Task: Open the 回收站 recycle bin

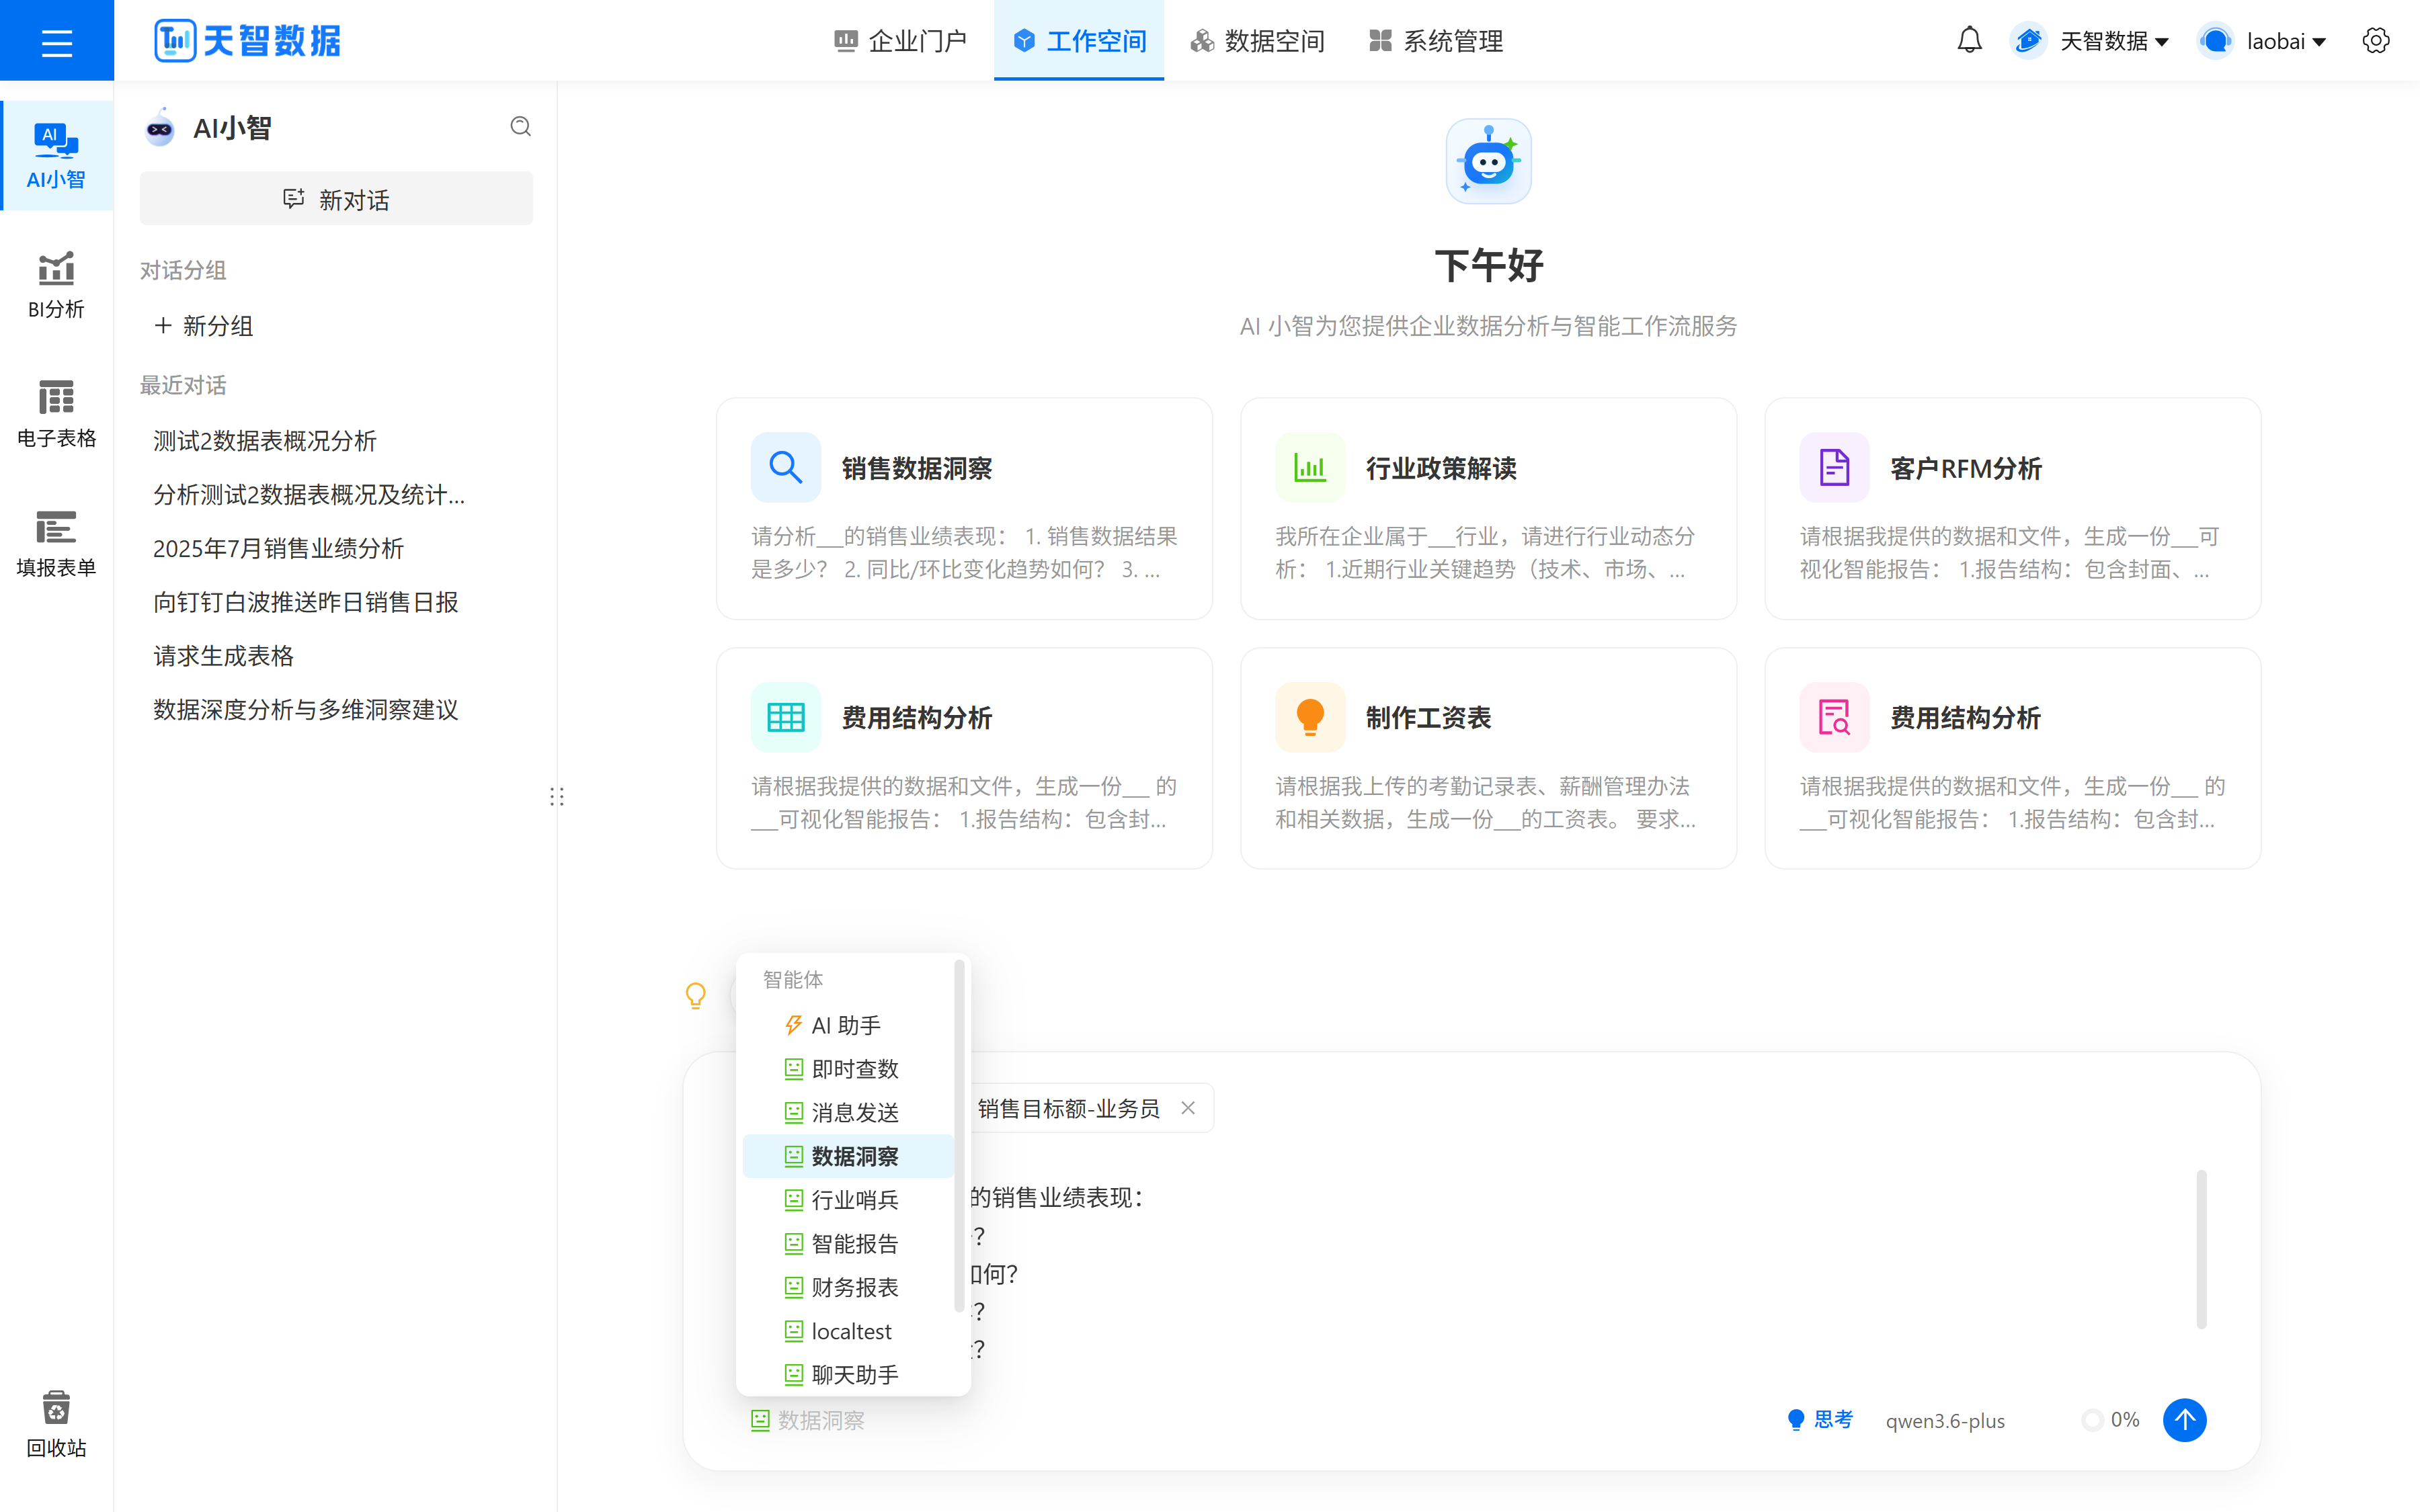Action: tap(56, 1424)
